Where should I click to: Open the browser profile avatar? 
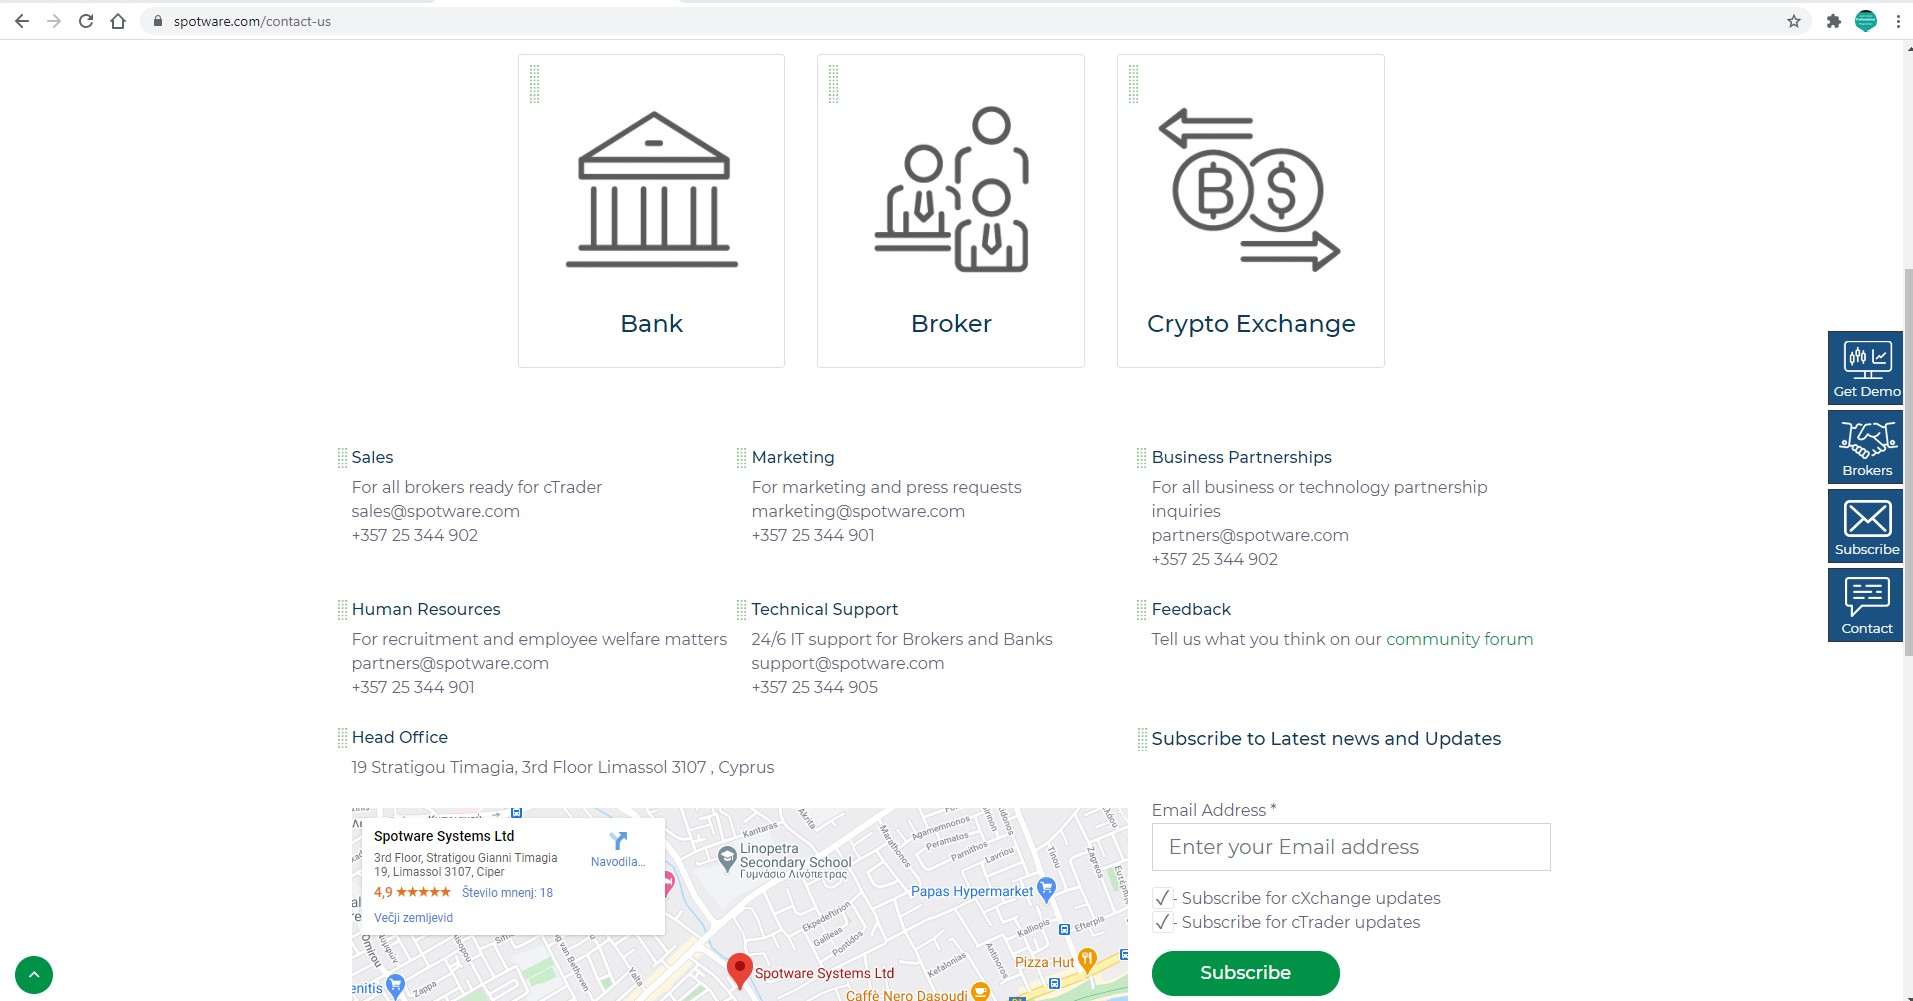[x=1866, y=21]
